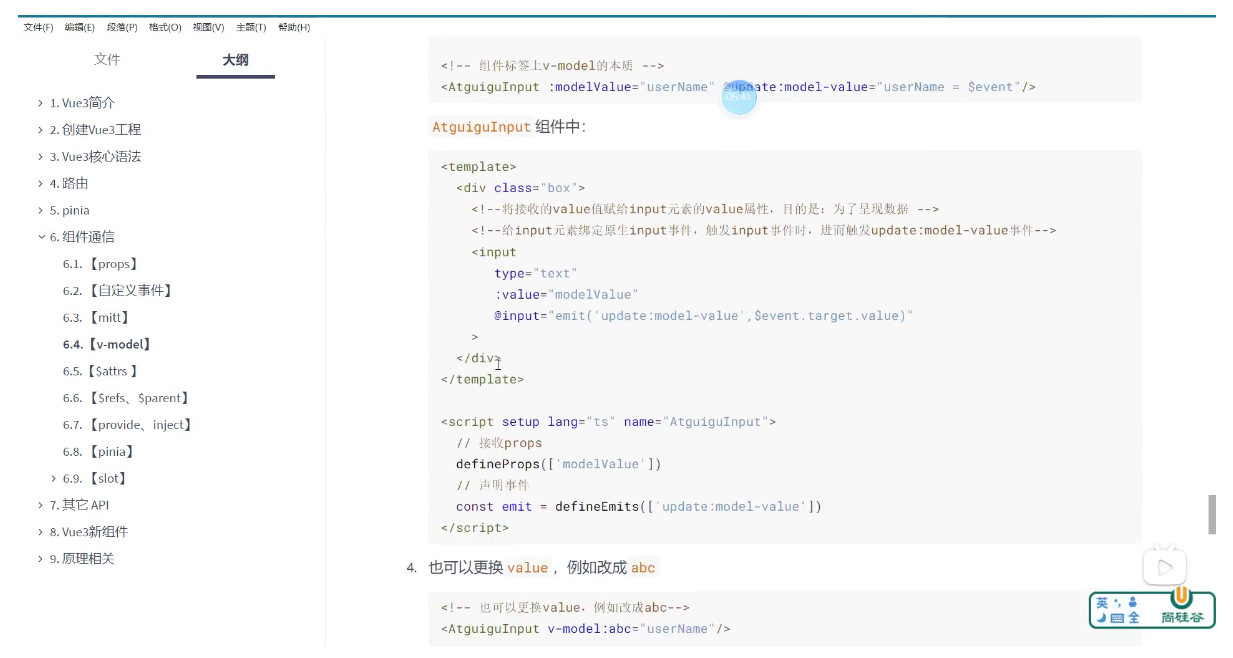
Task: Switch to the 文件 sidebar tab
Action: click(x=107, y=60)
